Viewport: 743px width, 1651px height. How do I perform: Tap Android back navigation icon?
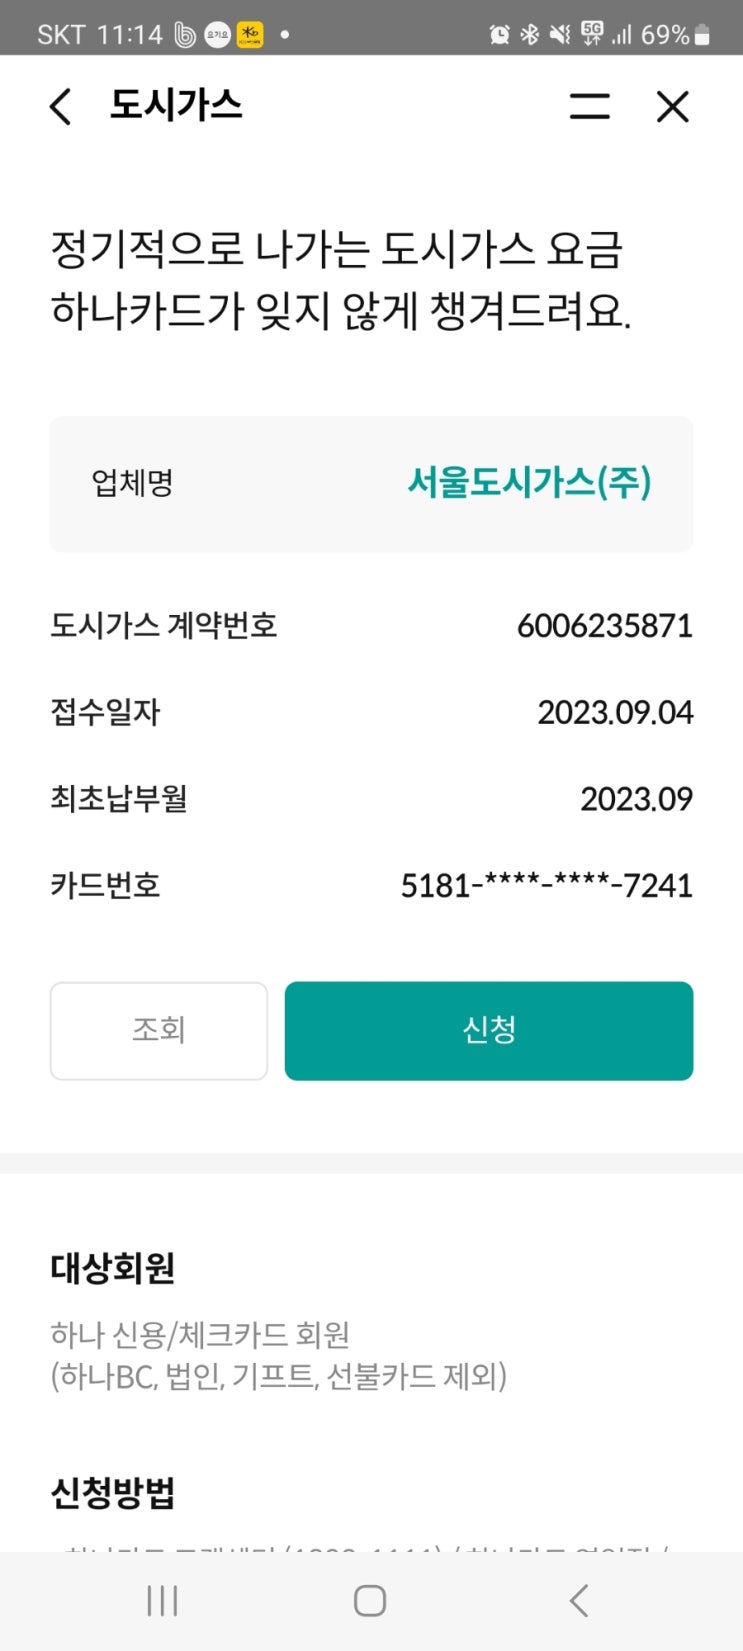coord(579,1601)
